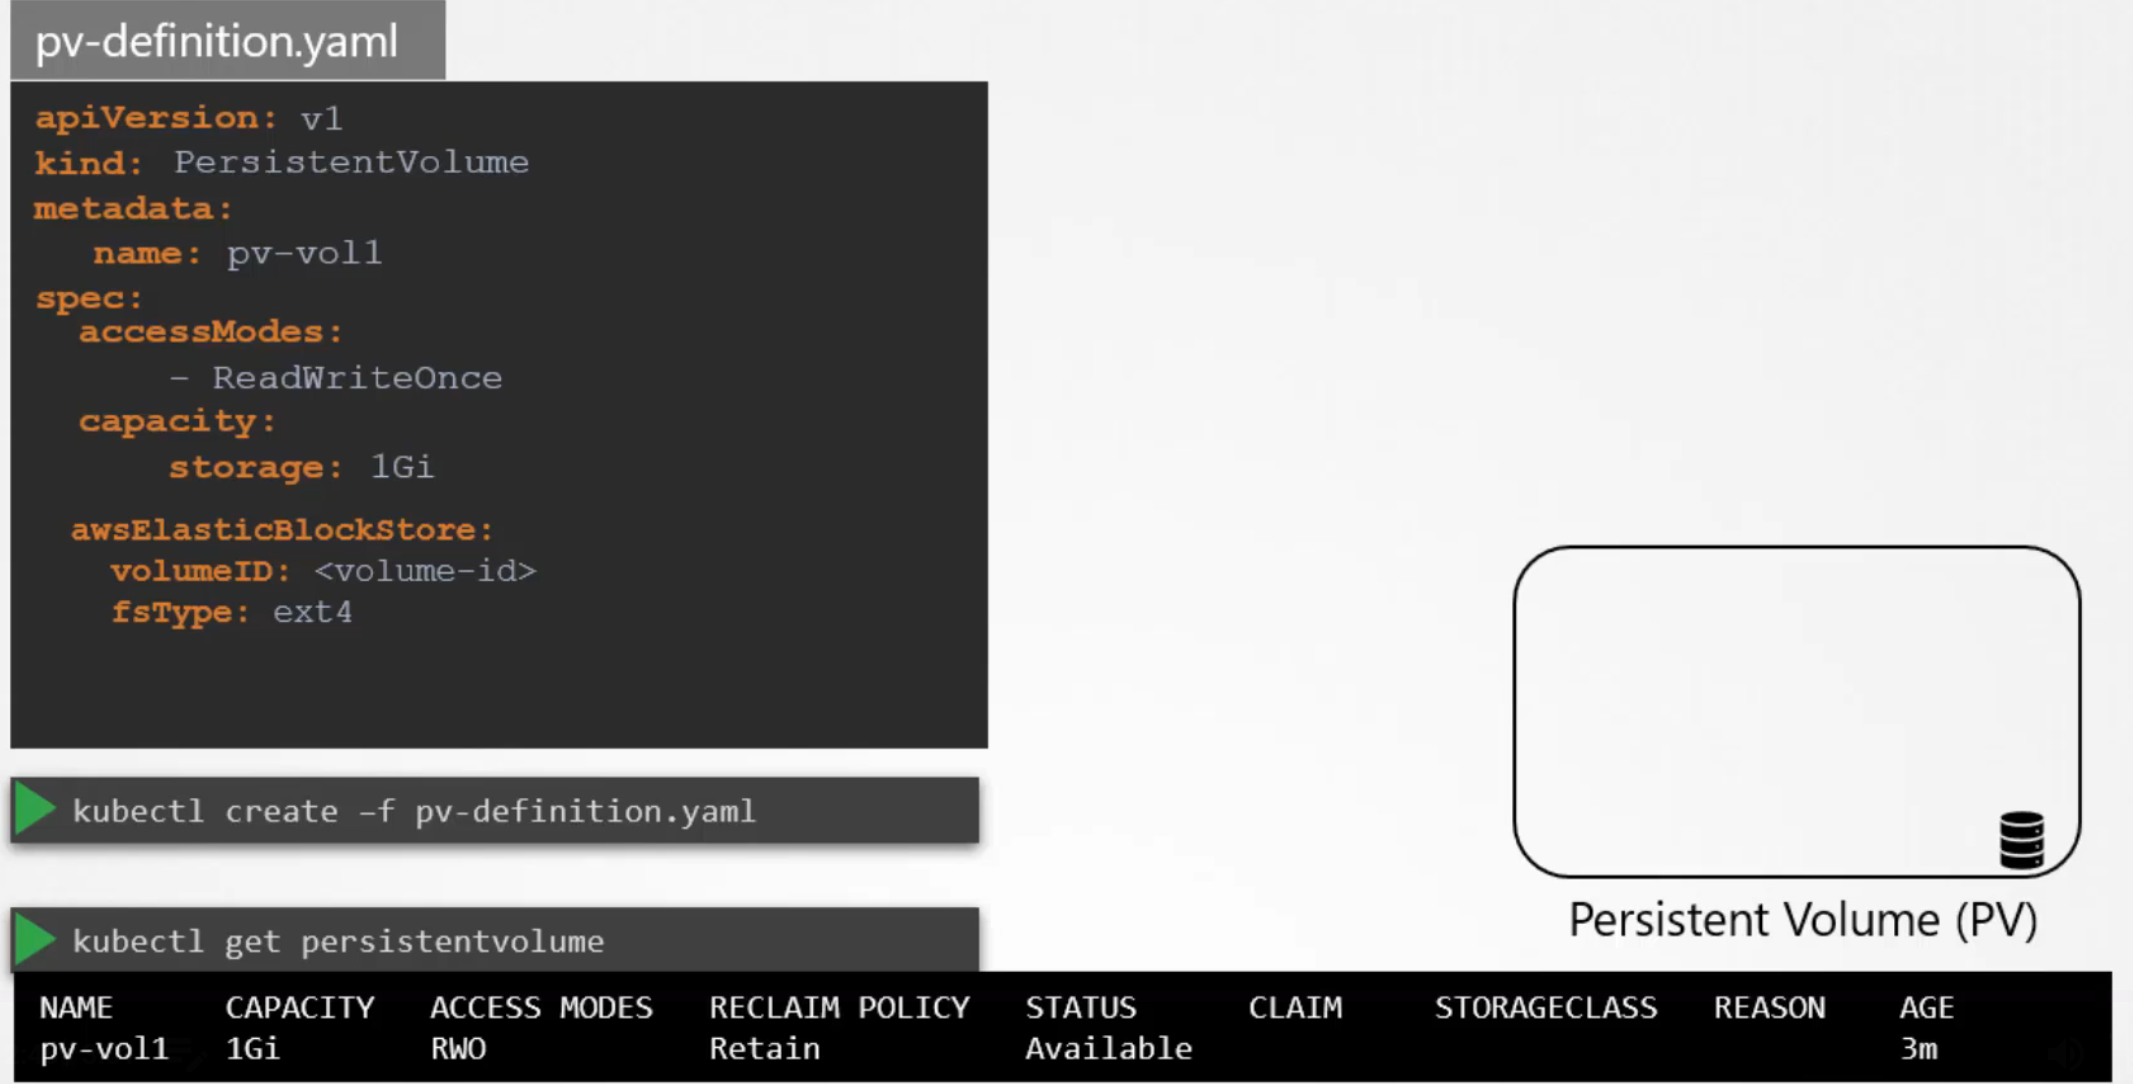Click the REASON column header
2133x1084 pixels.
coord(1769,1007)
